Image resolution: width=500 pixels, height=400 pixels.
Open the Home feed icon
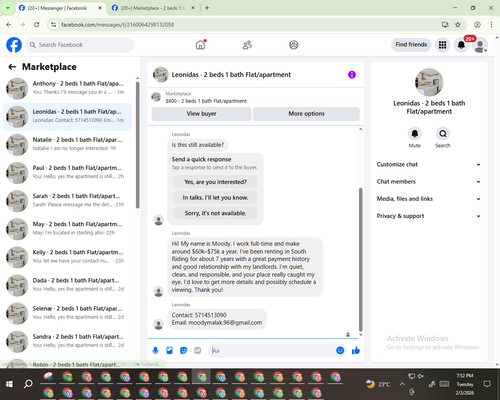tap(200, 45)
